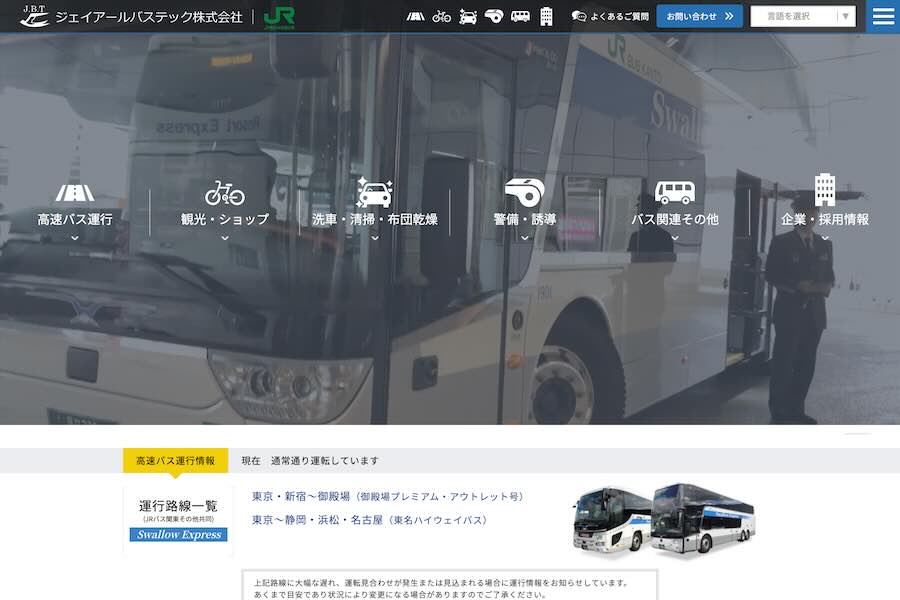The width and height of the screenshot is (900, 600).
Task: Click large car wash icon above 洗車・清掃
Action: click(x=374, y=192)
